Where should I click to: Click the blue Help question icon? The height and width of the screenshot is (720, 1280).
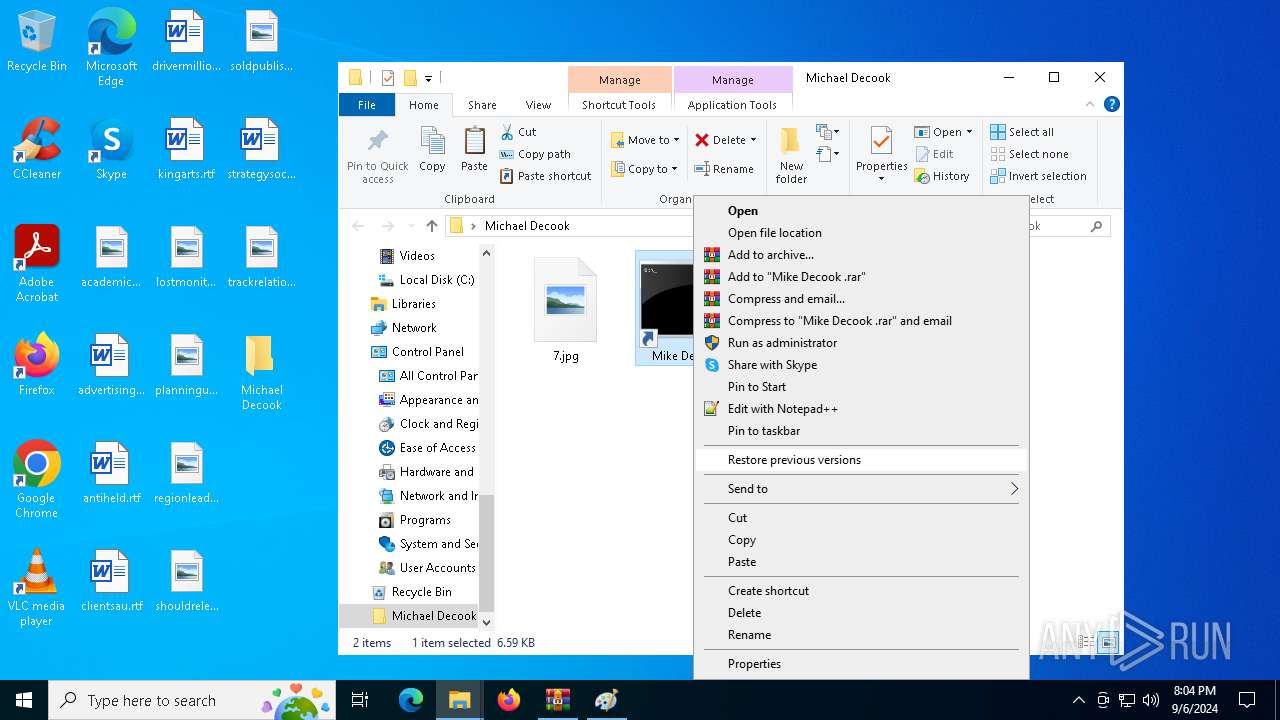pyautogui.click(x=1111, y=104)
